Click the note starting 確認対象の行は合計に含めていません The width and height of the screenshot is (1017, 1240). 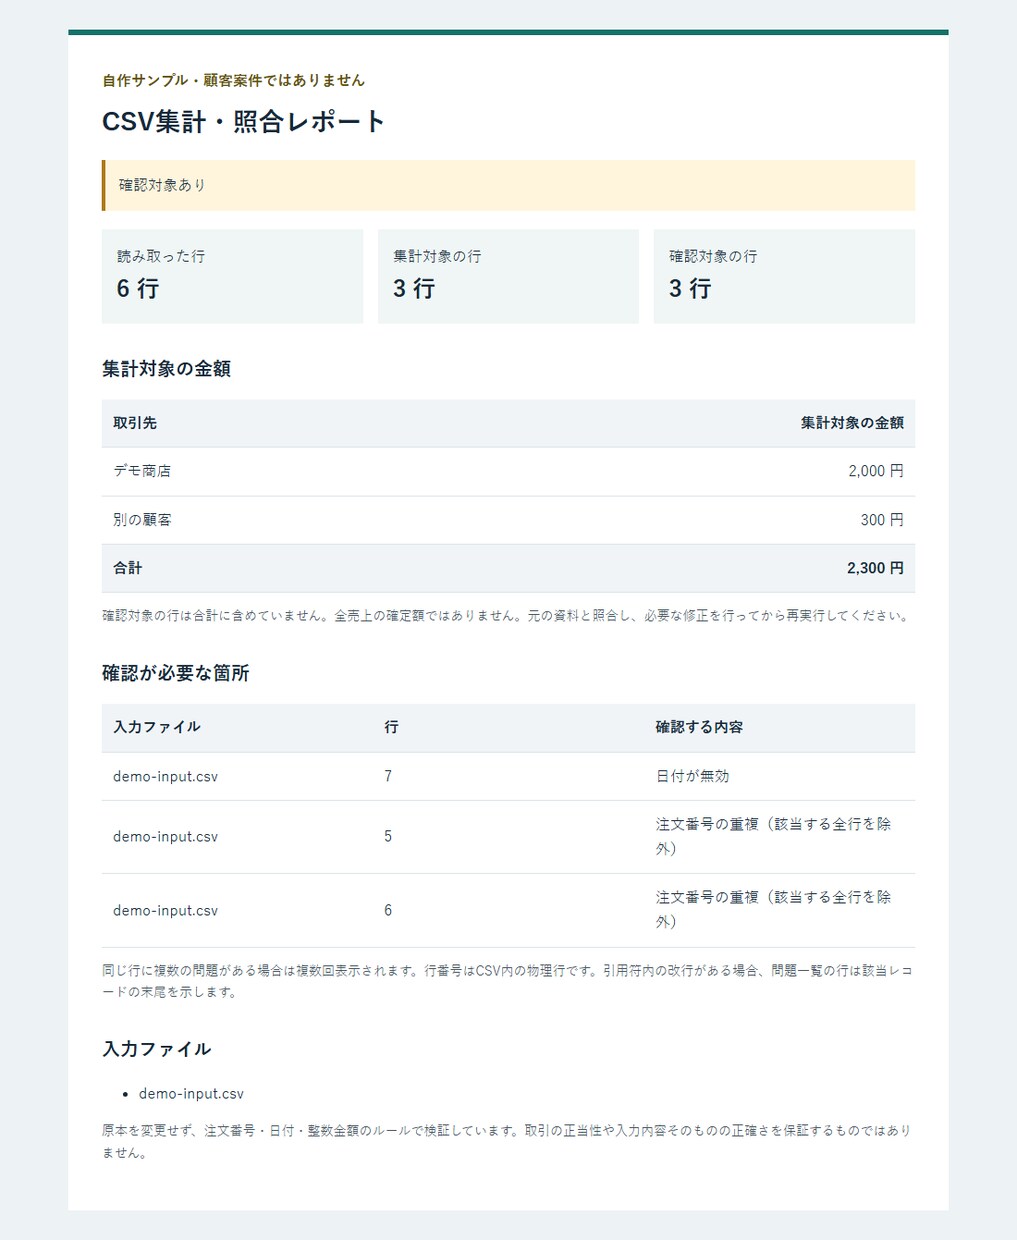(507, 616)
